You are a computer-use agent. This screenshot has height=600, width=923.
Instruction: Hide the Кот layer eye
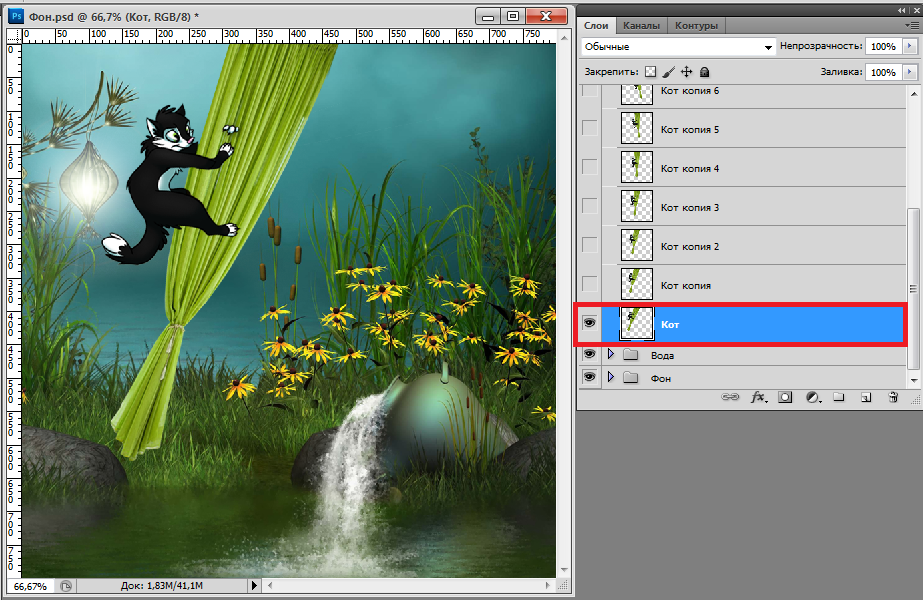[589, 323]
